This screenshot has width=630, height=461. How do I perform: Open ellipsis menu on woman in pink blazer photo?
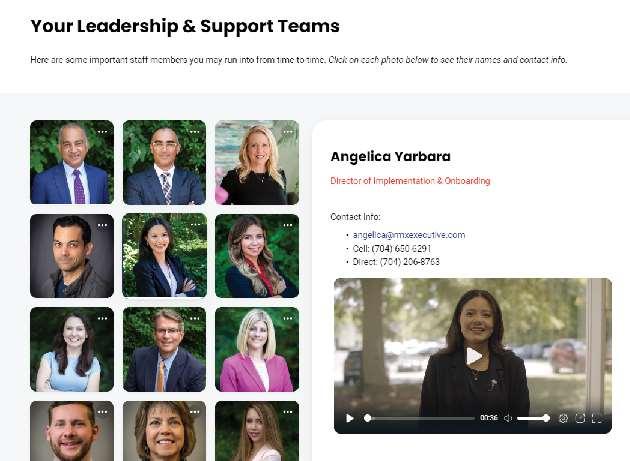click(288, 318)
